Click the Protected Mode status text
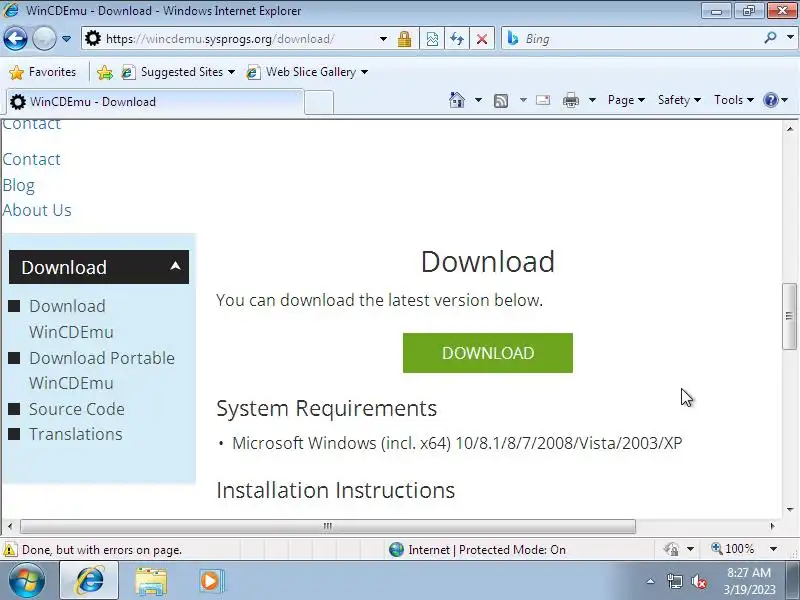Screen dimensions: 800x600 tap(512, 549)
